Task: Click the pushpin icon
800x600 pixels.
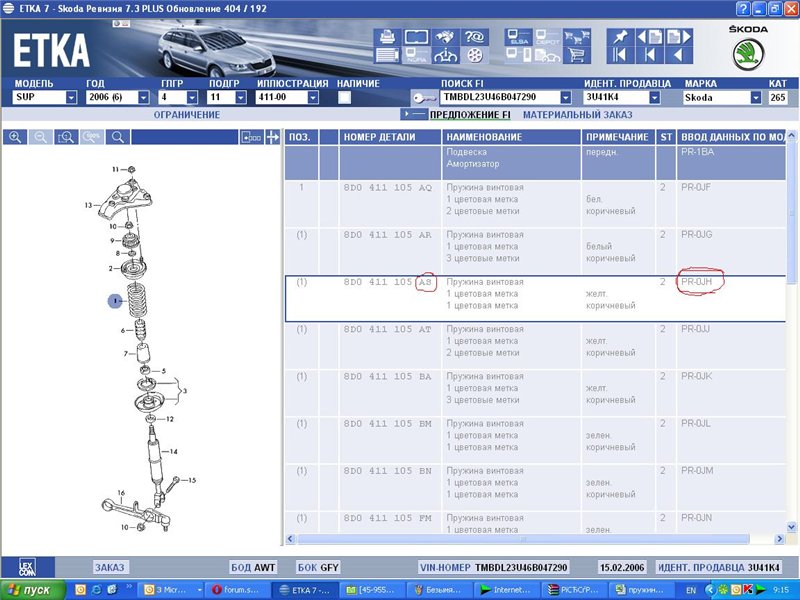Action: 620,37
